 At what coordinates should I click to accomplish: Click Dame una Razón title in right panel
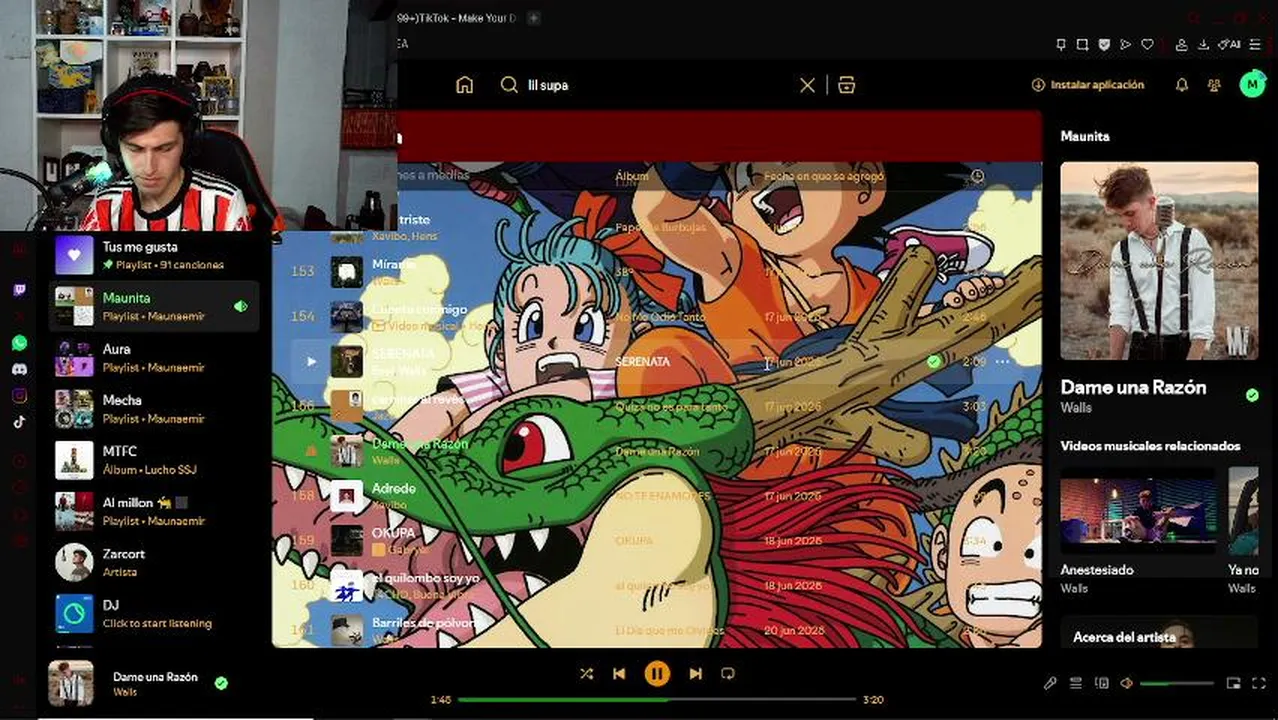[x=1133, y=387]
